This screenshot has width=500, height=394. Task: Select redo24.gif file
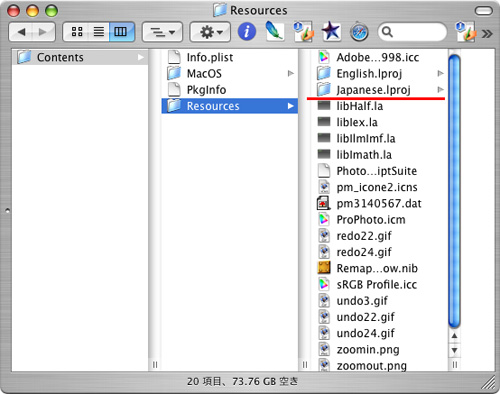[380, 252]
